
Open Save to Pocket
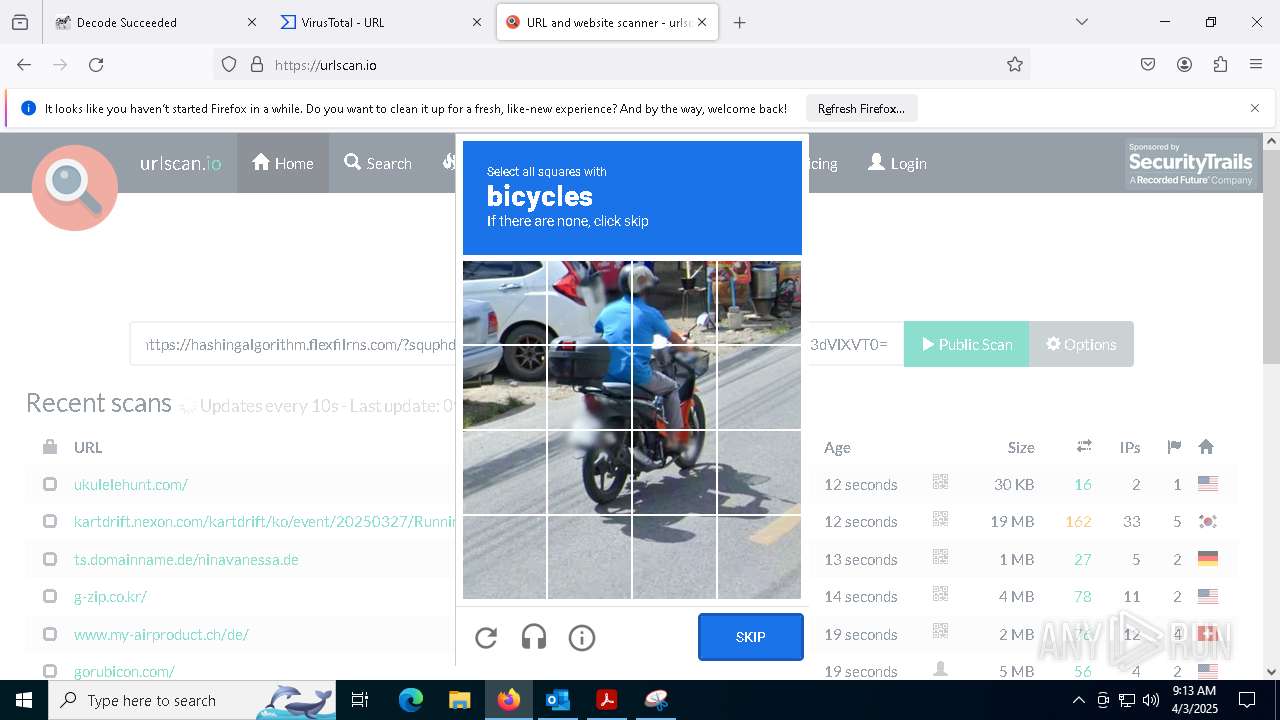pos(1148,65)
